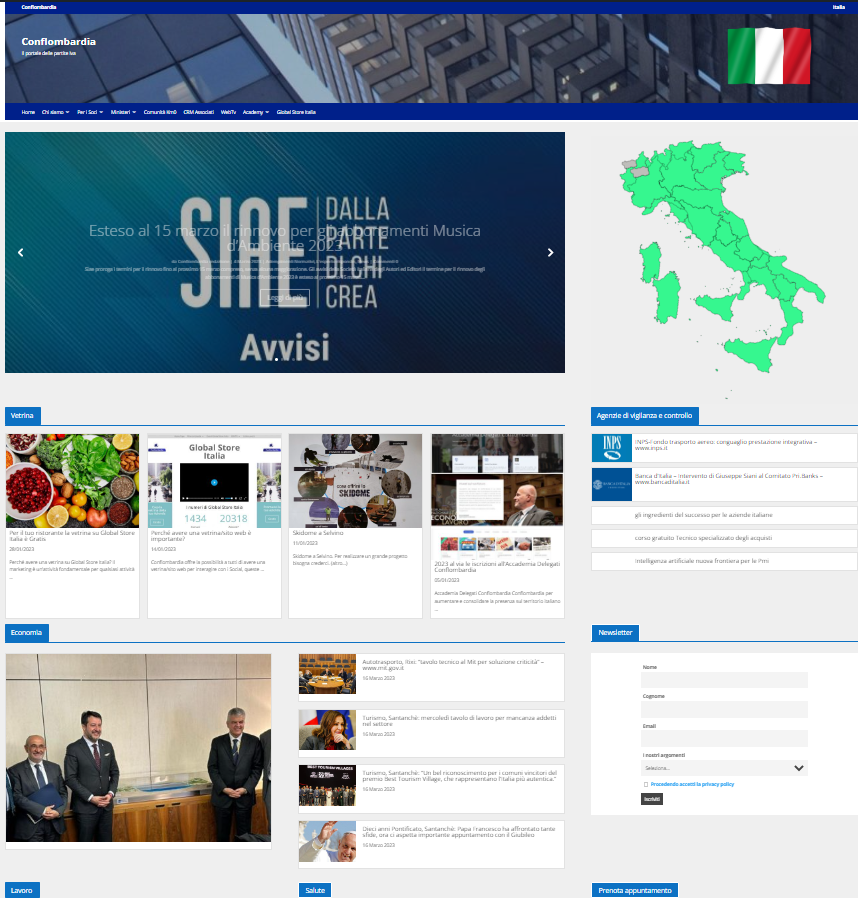The image size is (858, 898).
Task: Open the thumbnail of the woman beside a flag
Action: point(327,730)
